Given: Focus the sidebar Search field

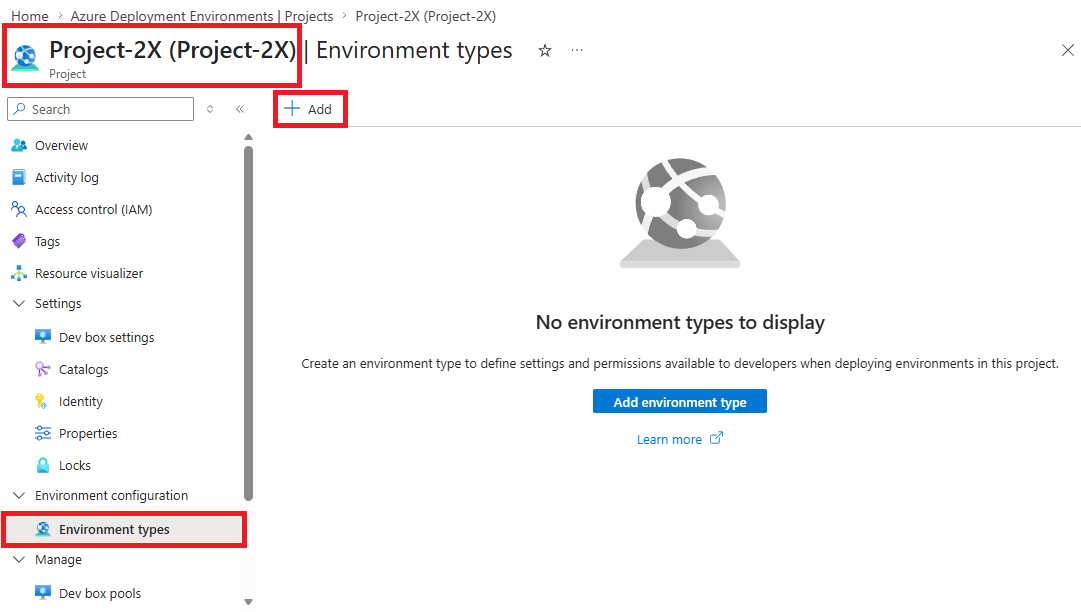Looking at the screenshot, I should [101, 109].
